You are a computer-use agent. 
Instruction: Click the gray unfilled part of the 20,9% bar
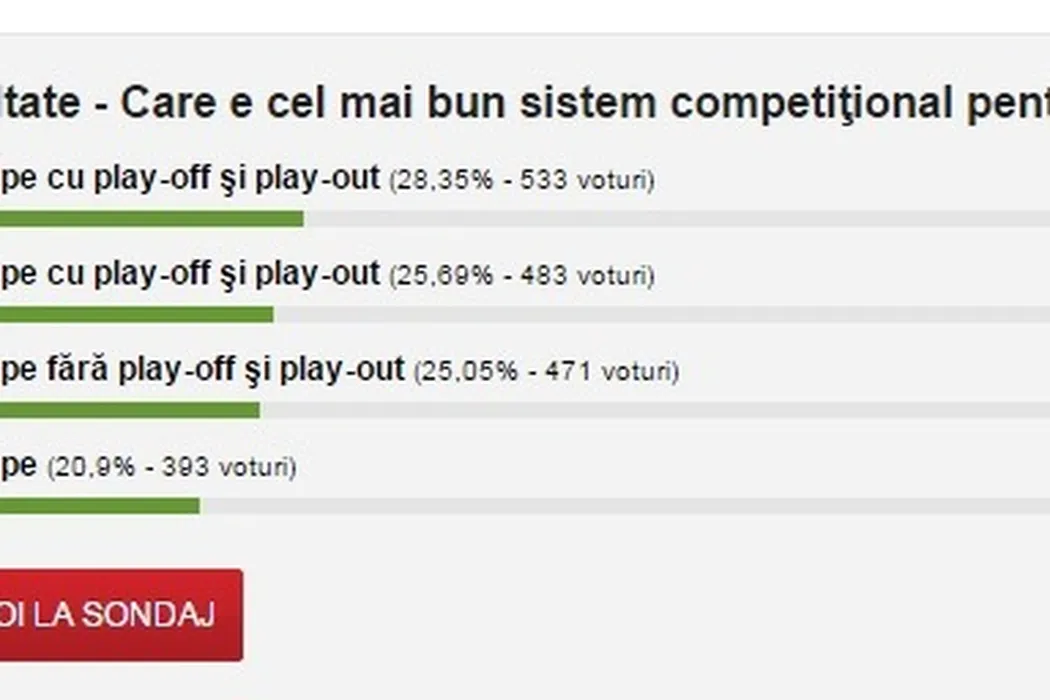click(x=620, y=506)
